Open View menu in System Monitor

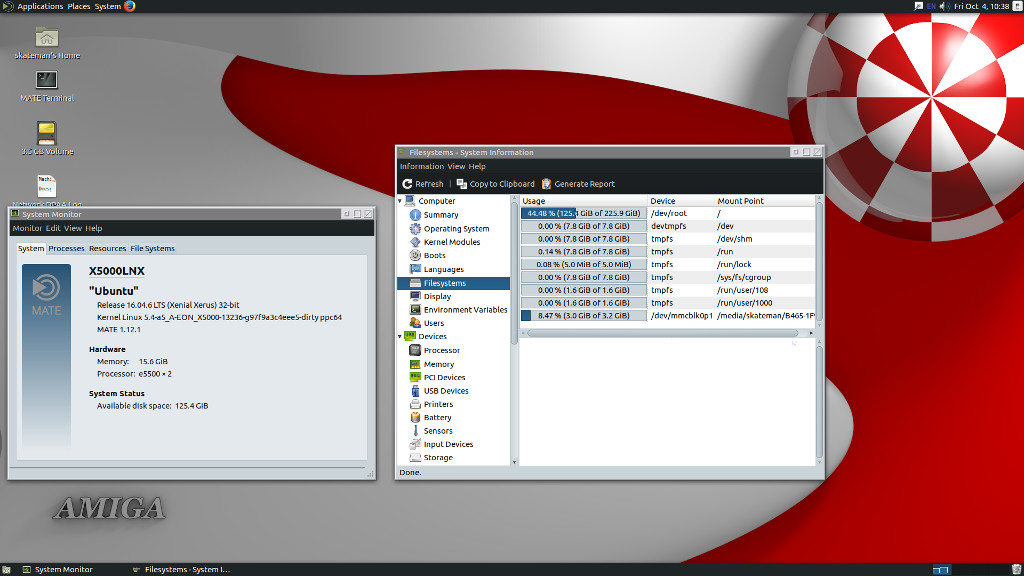[x=72, y=228]
